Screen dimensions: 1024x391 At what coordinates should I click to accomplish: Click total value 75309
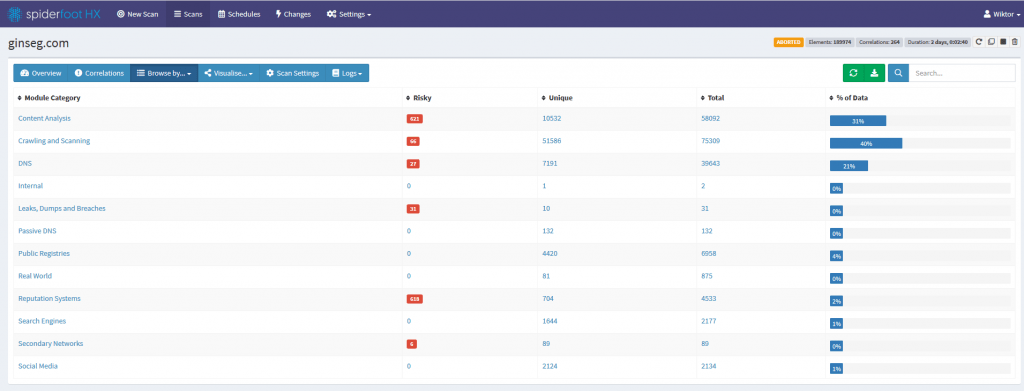[x=711, y=140]
